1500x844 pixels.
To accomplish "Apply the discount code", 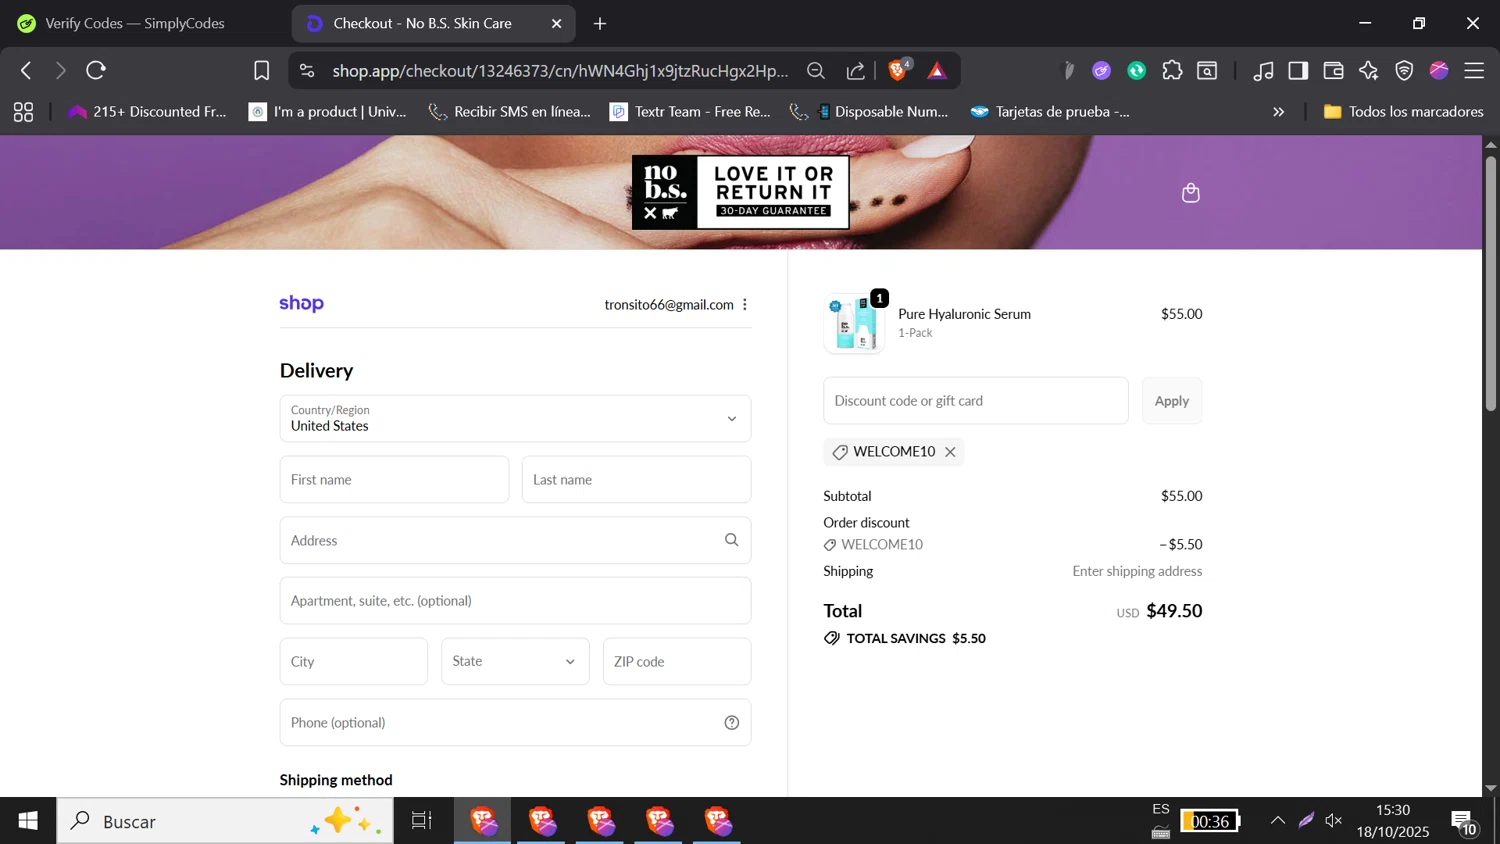I will tap(1172, 401).
